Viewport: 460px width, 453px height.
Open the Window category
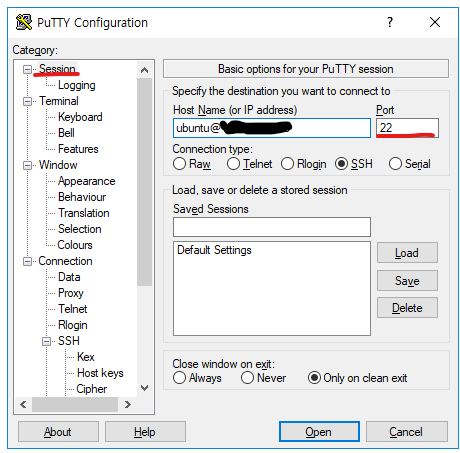point(58,165)
